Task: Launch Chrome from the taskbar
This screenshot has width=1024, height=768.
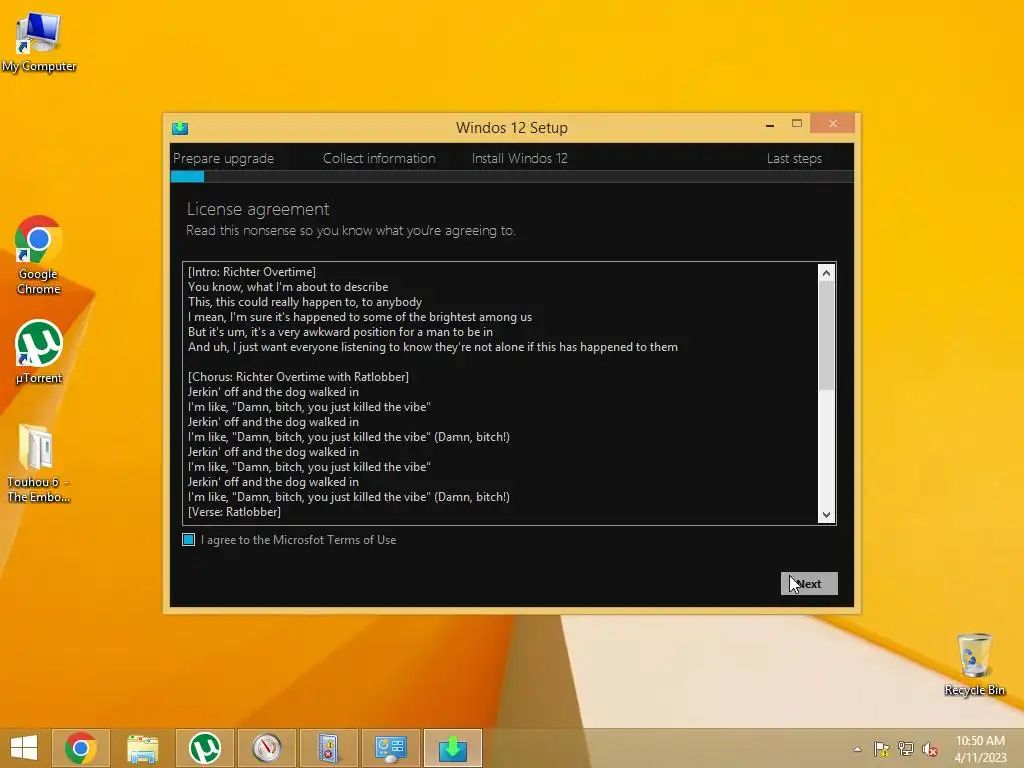Action: click(x=81, y=748)
